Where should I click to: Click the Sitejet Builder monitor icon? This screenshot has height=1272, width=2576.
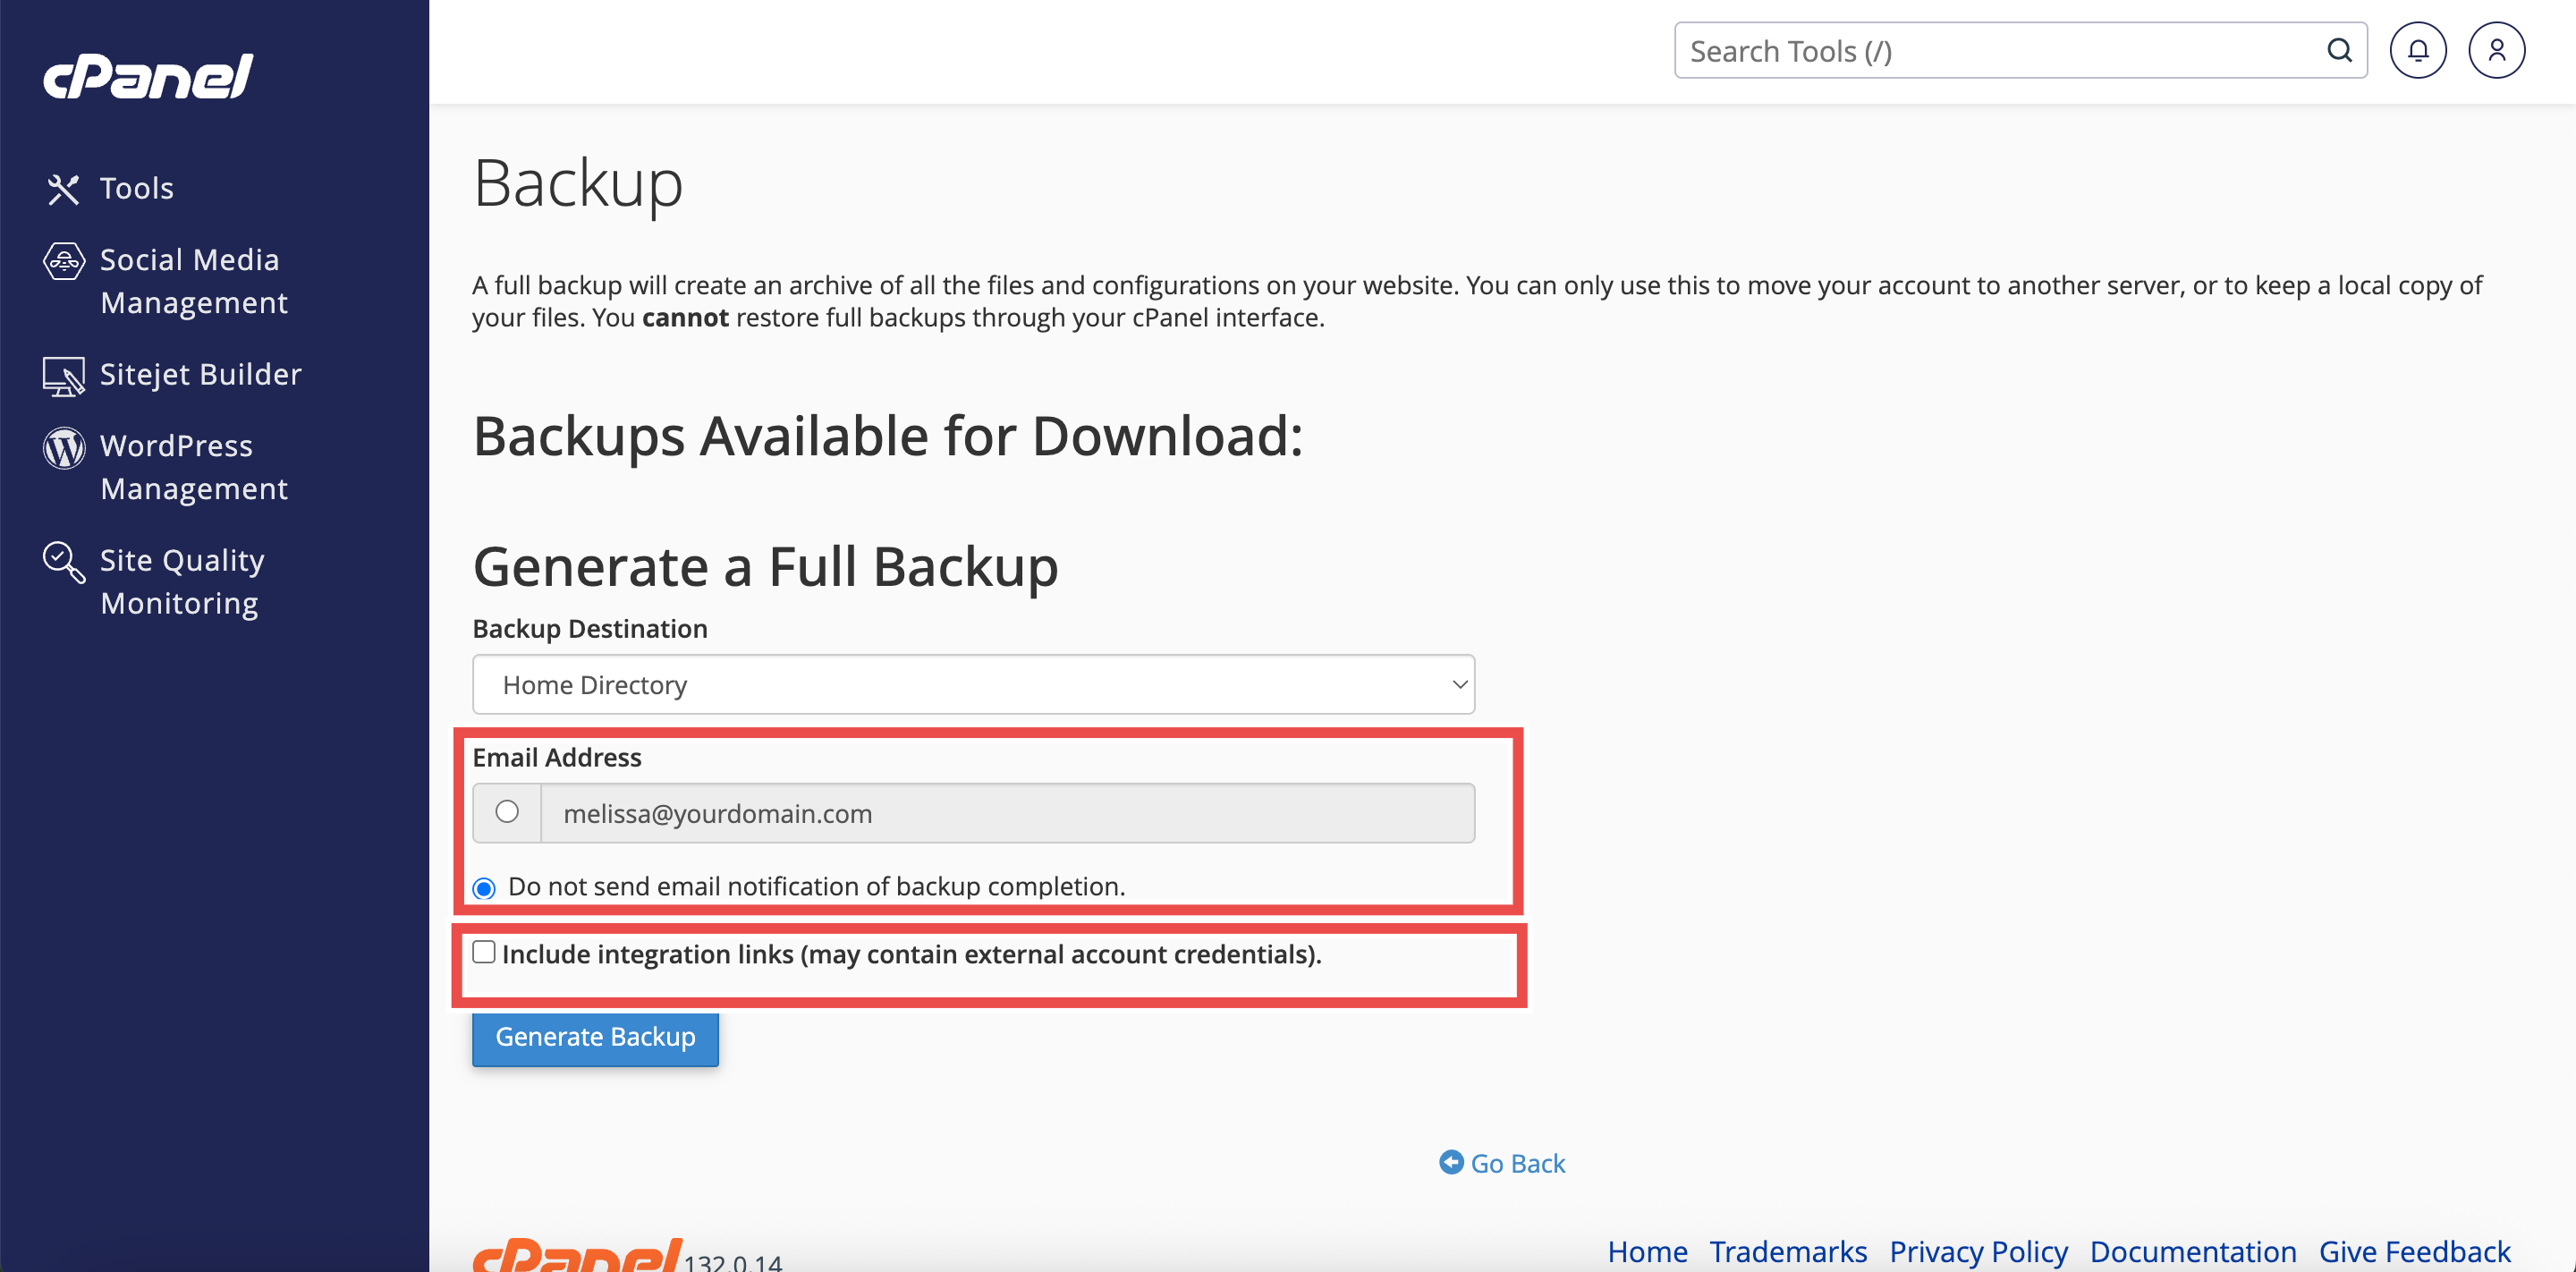[x=63, y=376]
